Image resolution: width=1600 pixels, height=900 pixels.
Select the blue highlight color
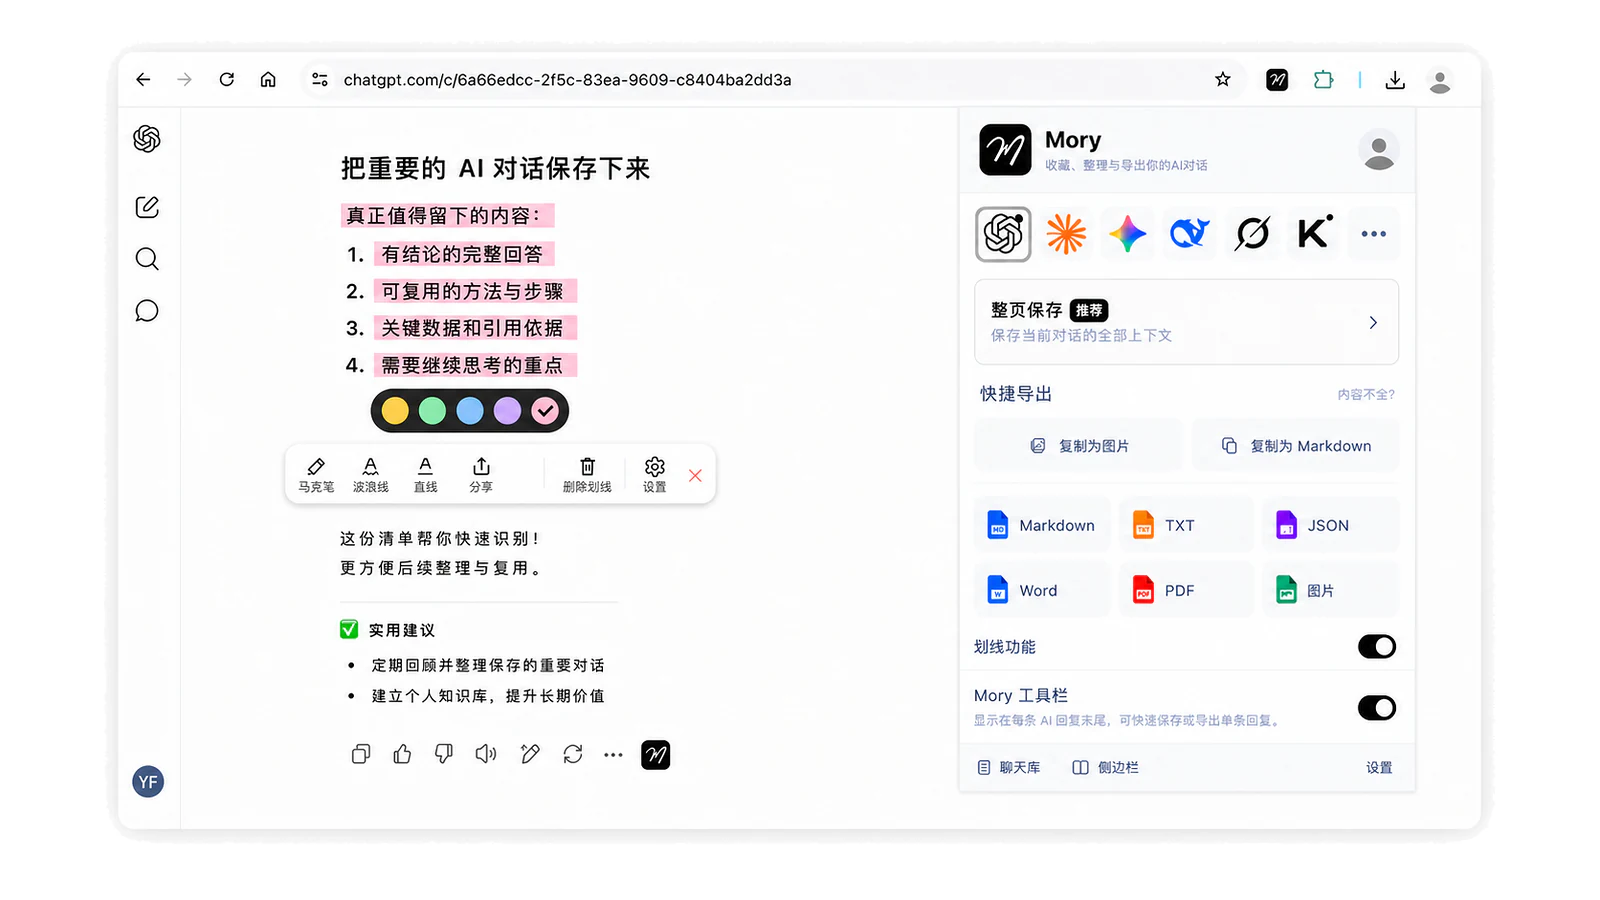click(470, 411)
